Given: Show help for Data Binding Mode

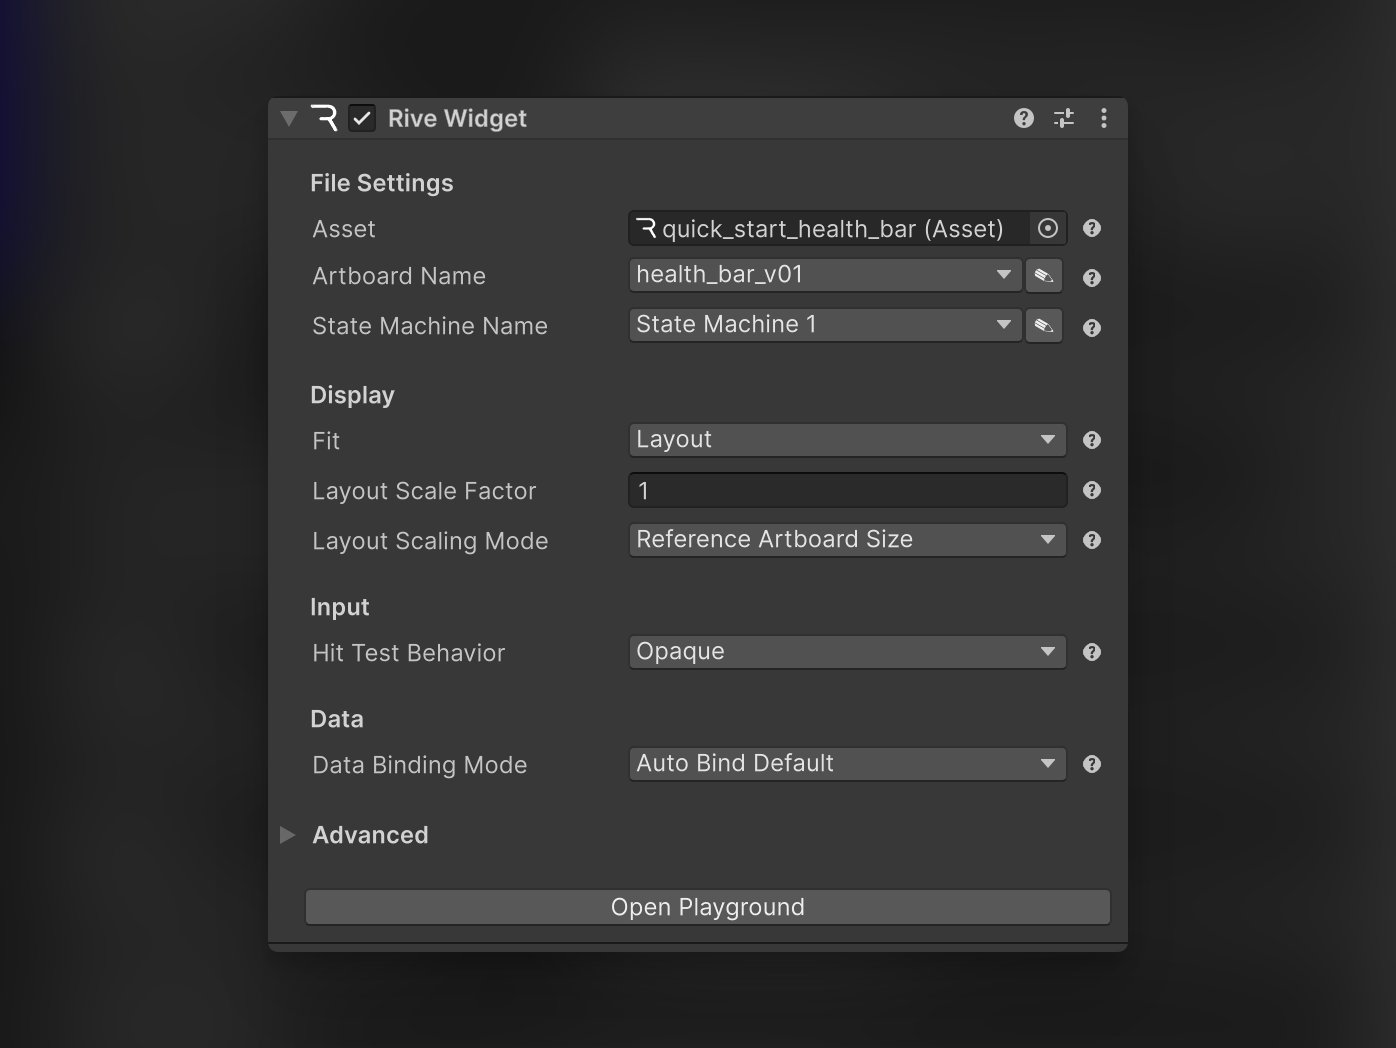Looking at the screenshot, I should pyautogui.click(x=1092, y=764).
